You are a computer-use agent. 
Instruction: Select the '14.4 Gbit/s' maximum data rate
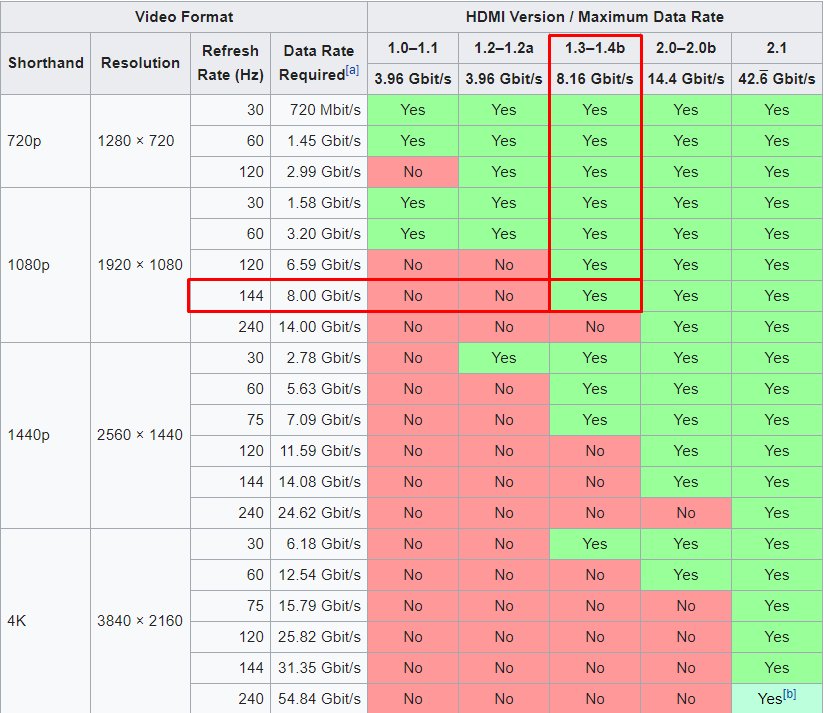pos(686,79)
